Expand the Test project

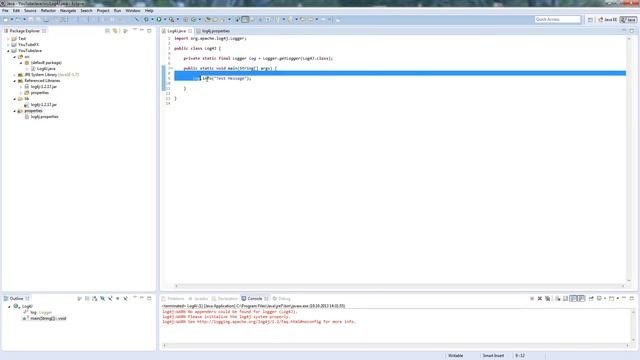(x=8, y=39)
